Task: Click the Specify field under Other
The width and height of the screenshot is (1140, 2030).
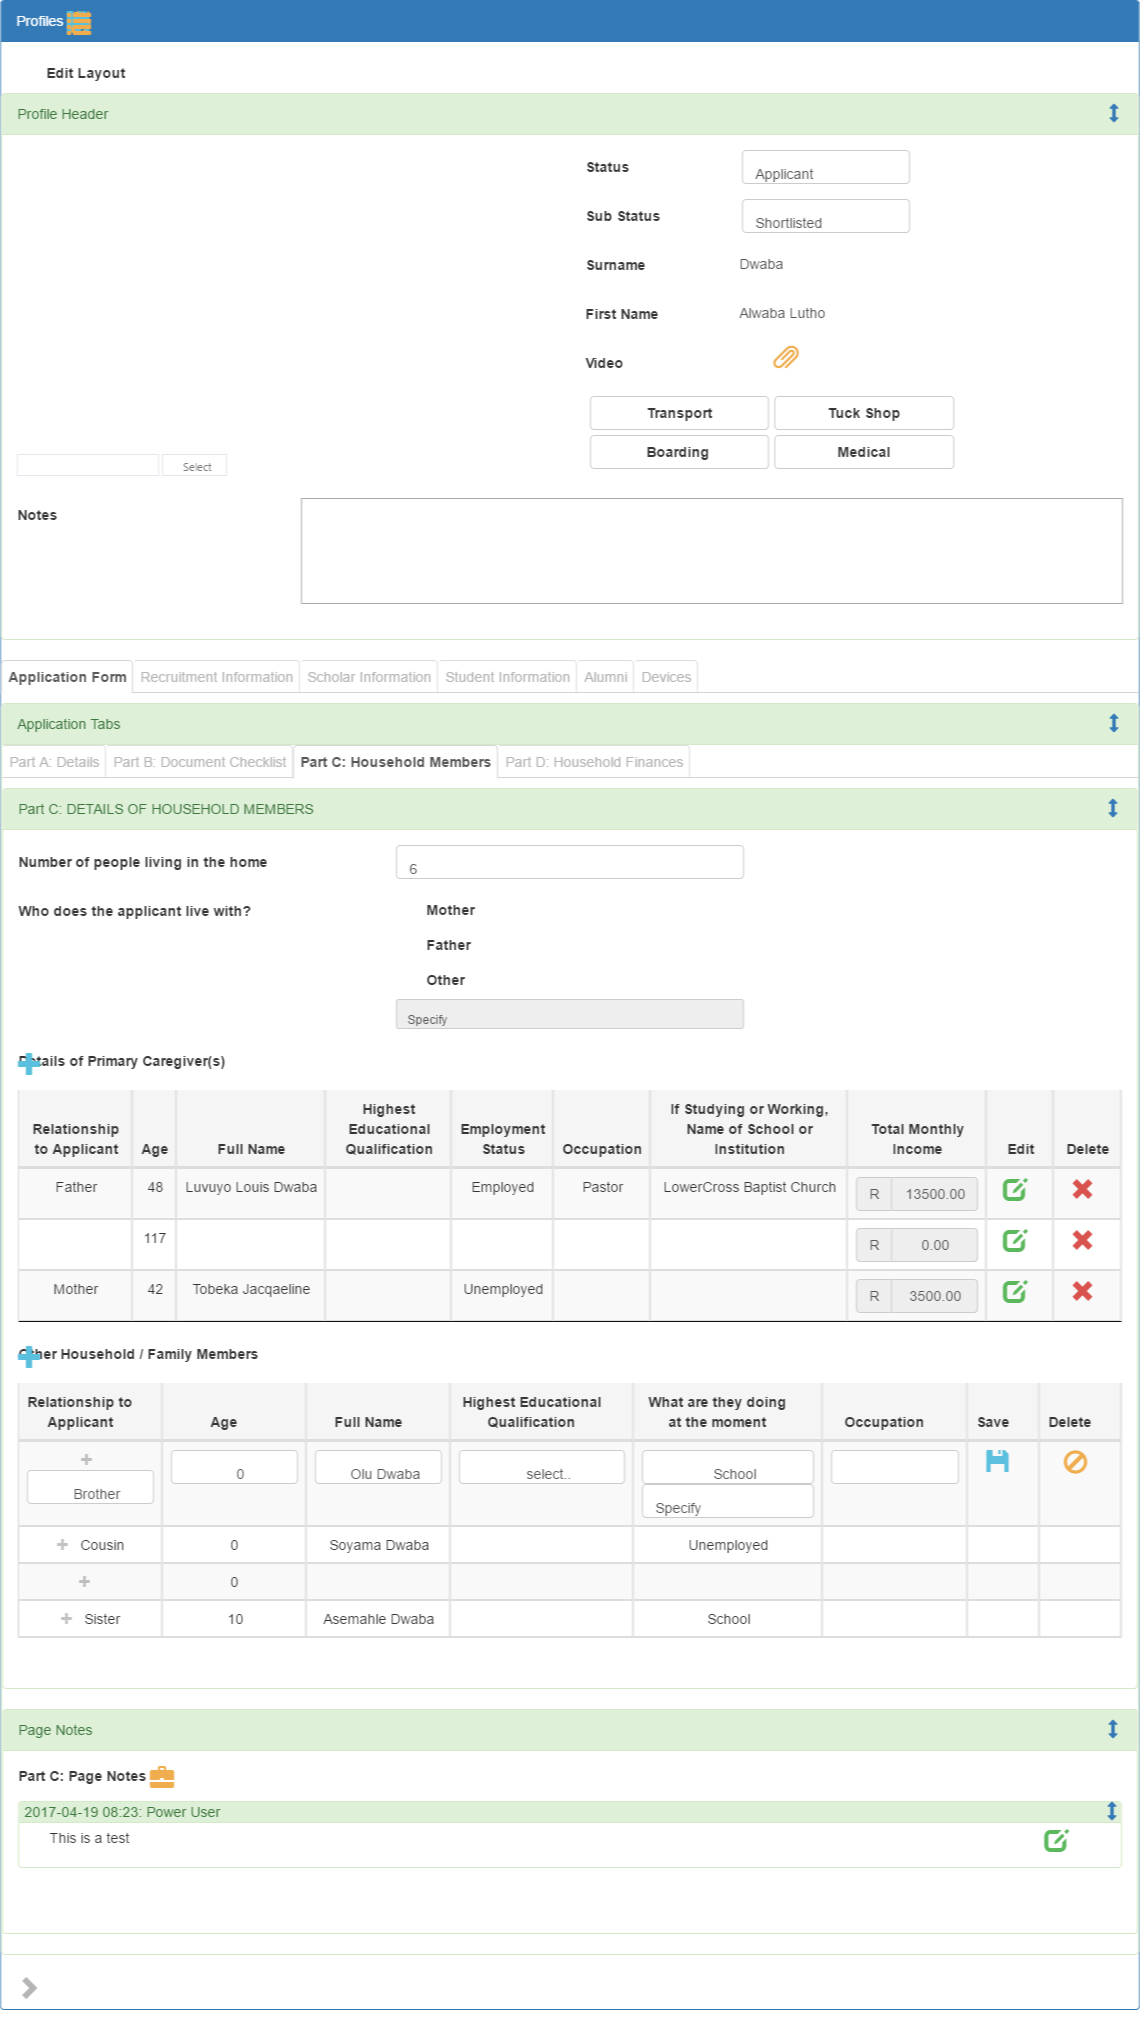Action: click(x=569, y=1014)
